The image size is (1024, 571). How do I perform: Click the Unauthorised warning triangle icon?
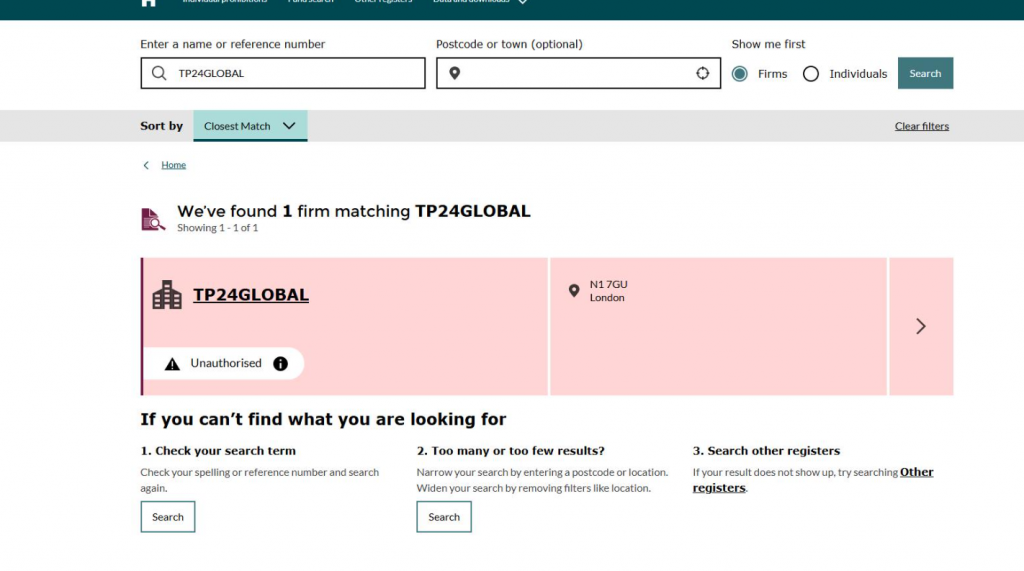[172, 364]
